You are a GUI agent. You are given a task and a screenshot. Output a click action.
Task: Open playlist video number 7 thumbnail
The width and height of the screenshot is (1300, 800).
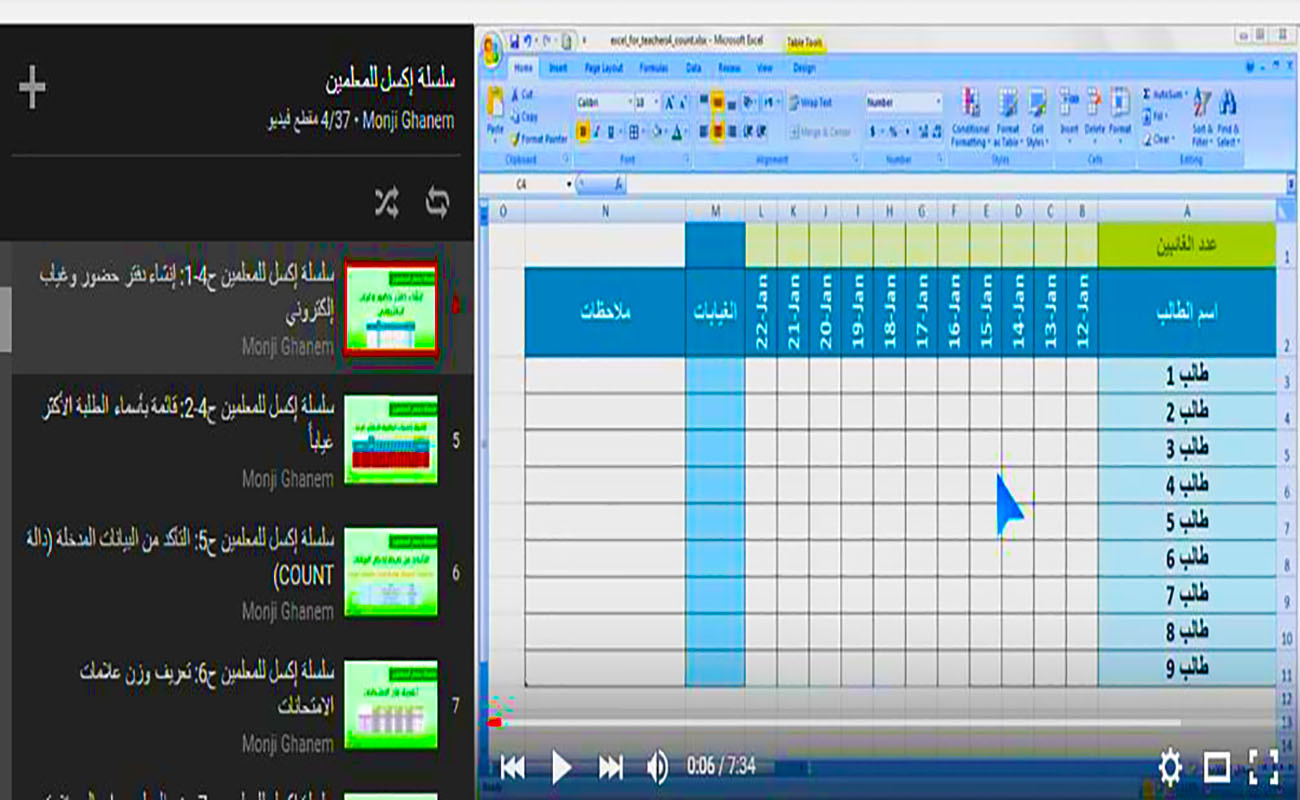tap(390, 704)
